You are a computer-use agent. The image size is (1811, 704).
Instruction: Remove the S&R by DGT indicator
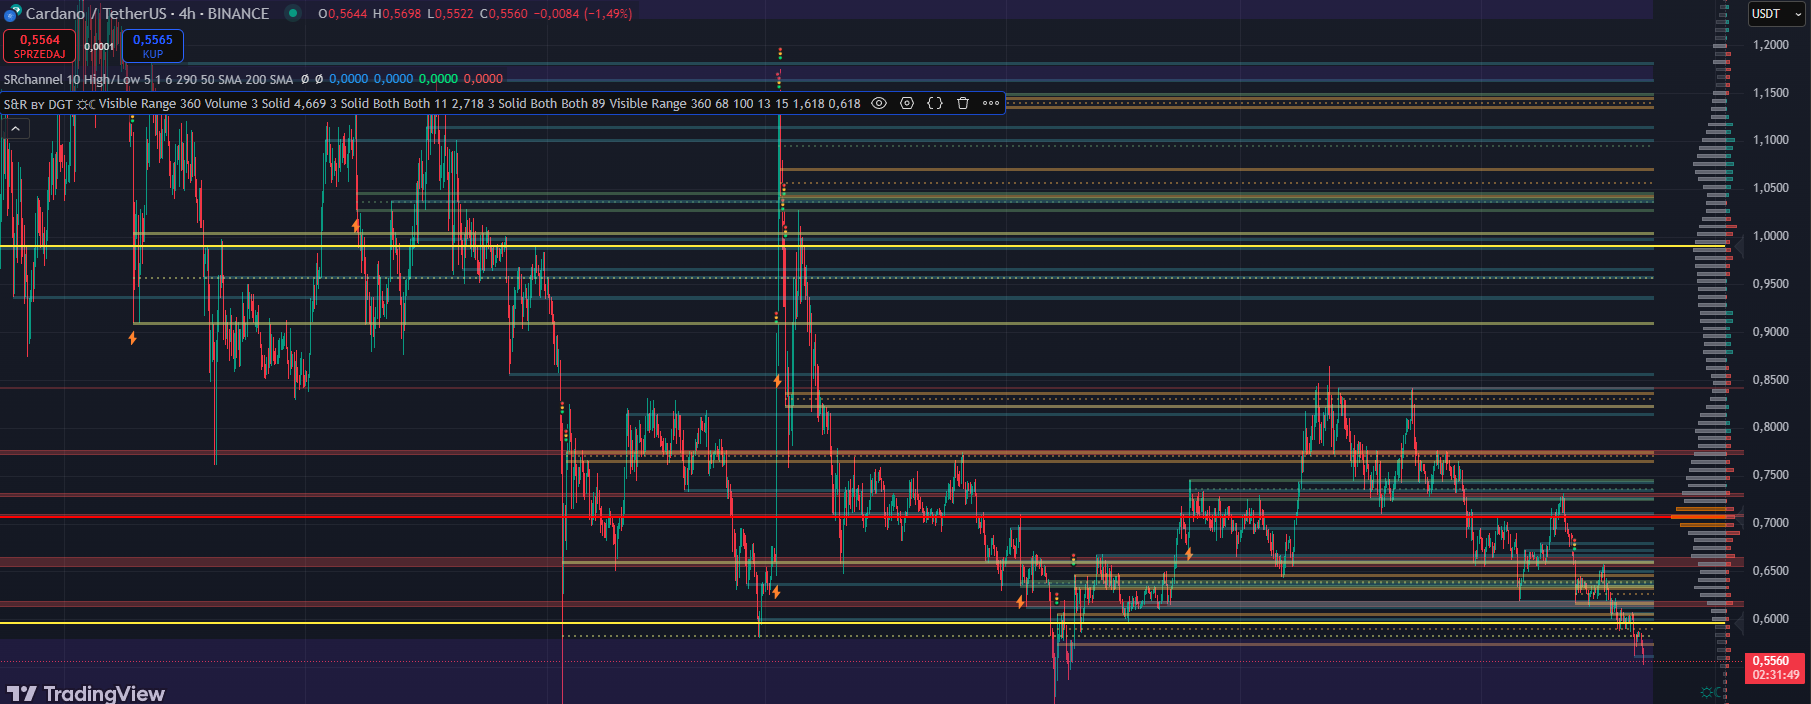[963, 103]
